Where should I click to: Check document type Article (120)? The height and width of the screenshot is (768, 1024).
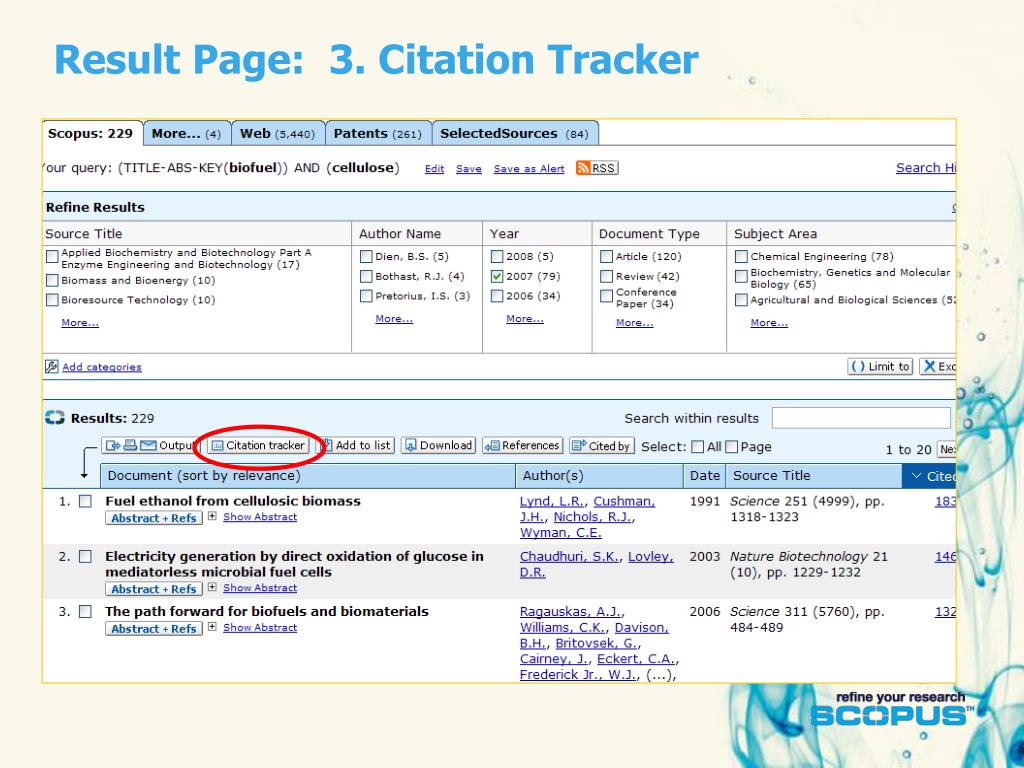pyautogui.click(x=607, y=257)
